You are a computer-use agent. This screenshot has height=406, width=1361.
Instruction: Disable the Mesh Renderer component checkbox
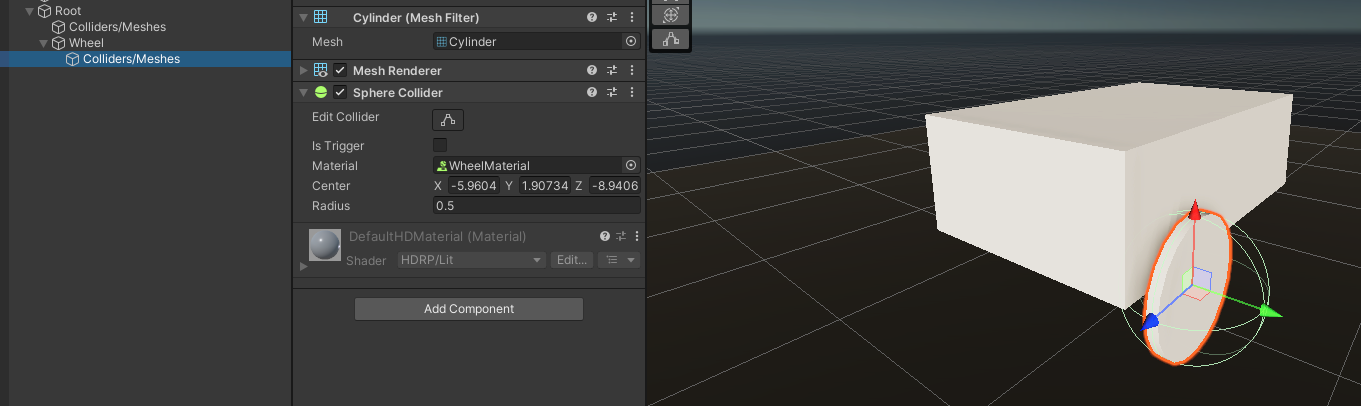(340, 71)
